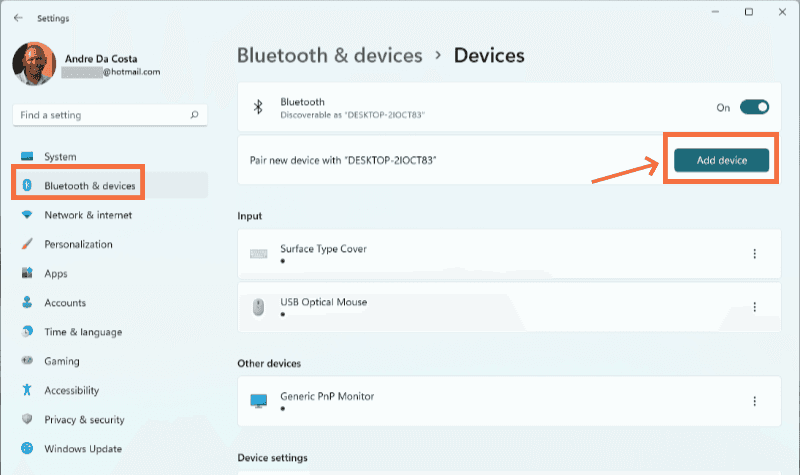Close the Settings window
Viewport: 800px width, 475px height.
click(782, 12)
